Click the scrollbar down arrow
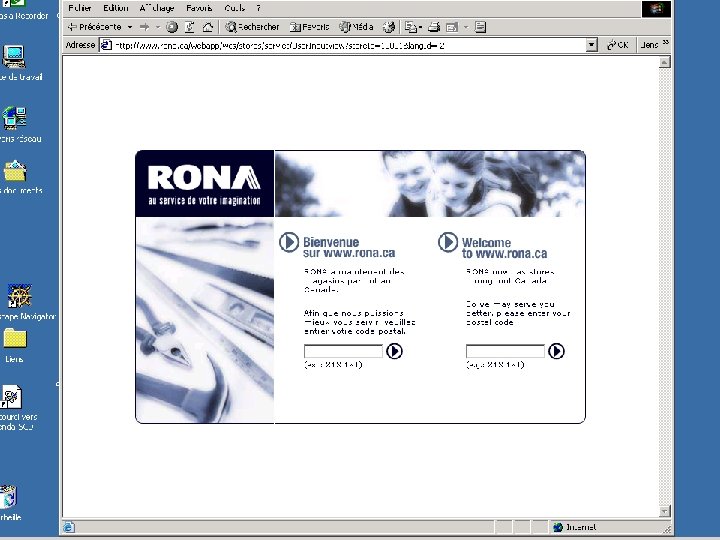720x540 pixels. [664, 511]
